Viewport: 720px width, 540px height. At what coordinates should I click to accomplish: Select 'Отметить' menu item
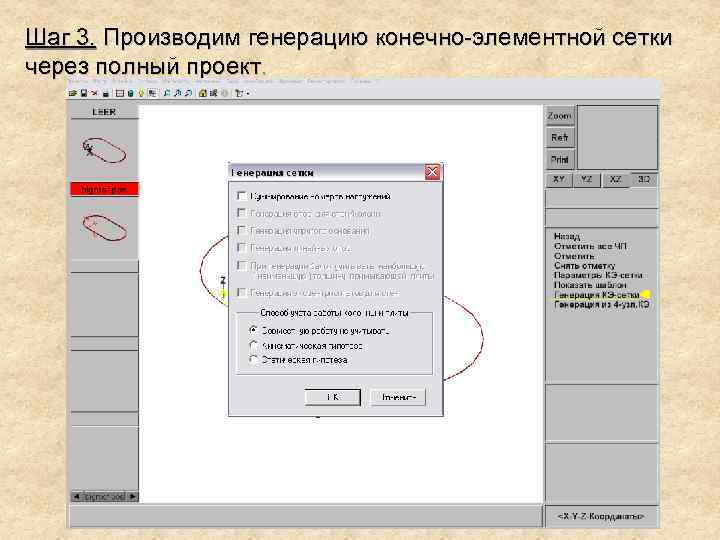(574, 256)
